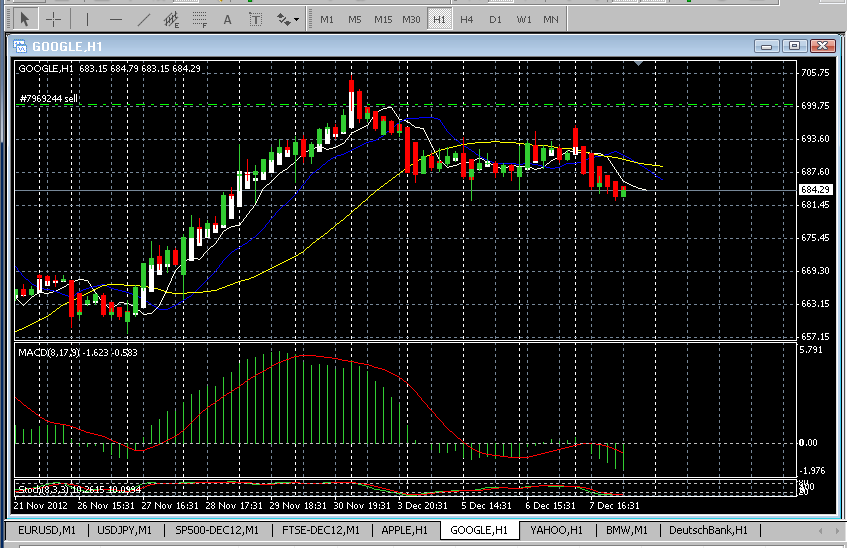Switch to W1 weekly timeframe

[x=523, y=19]
